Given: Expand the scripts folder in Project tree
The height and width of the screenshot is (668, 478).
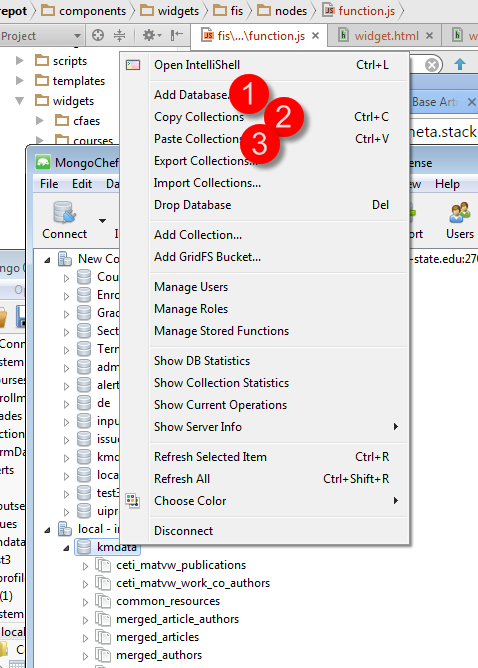Looking at the screenshot, I should click(20, 60).
